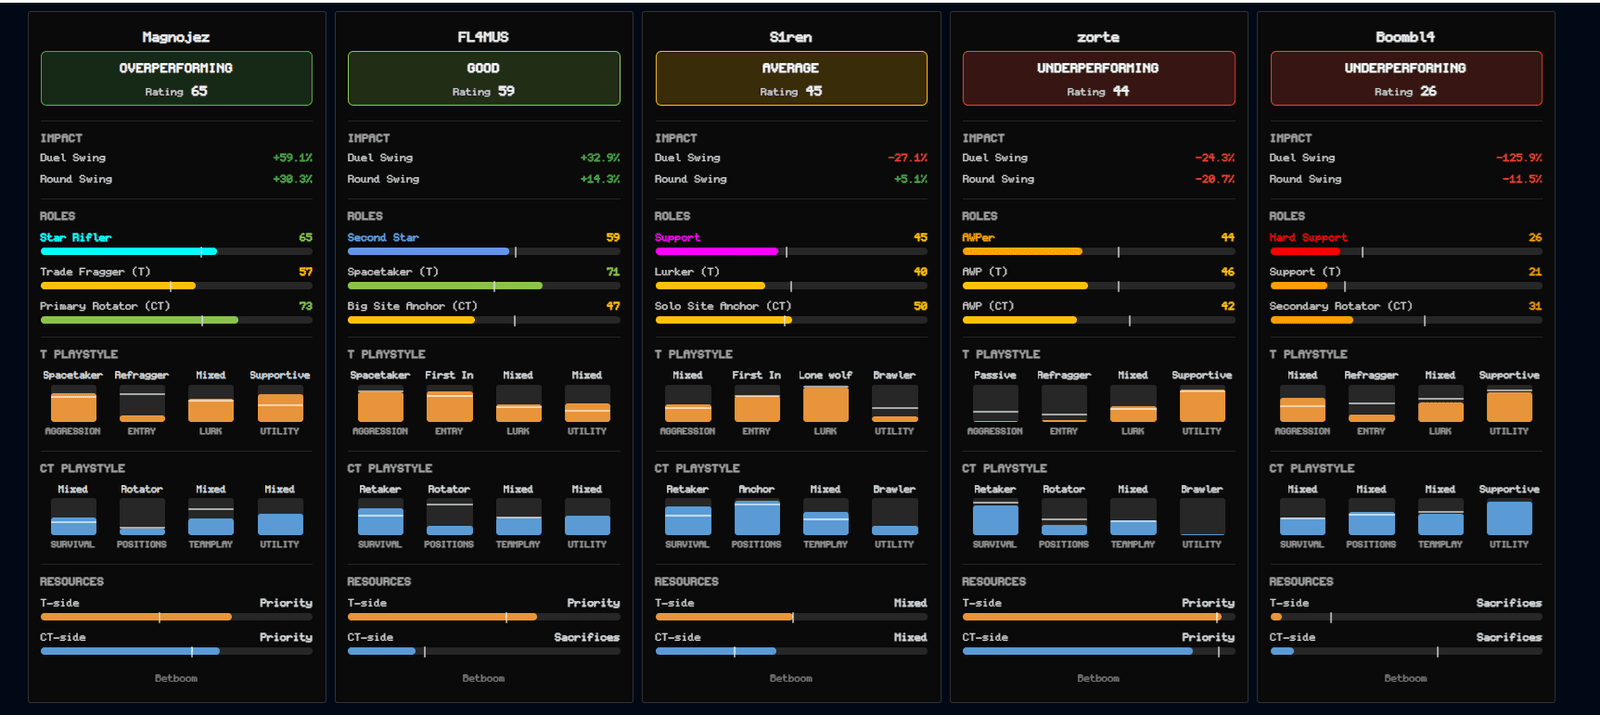Click Magnojez's Rotator positions CT playstyle box
The height and width of the screenshot is (715, 1600).
pyautogui.click(x=142, y=518)
